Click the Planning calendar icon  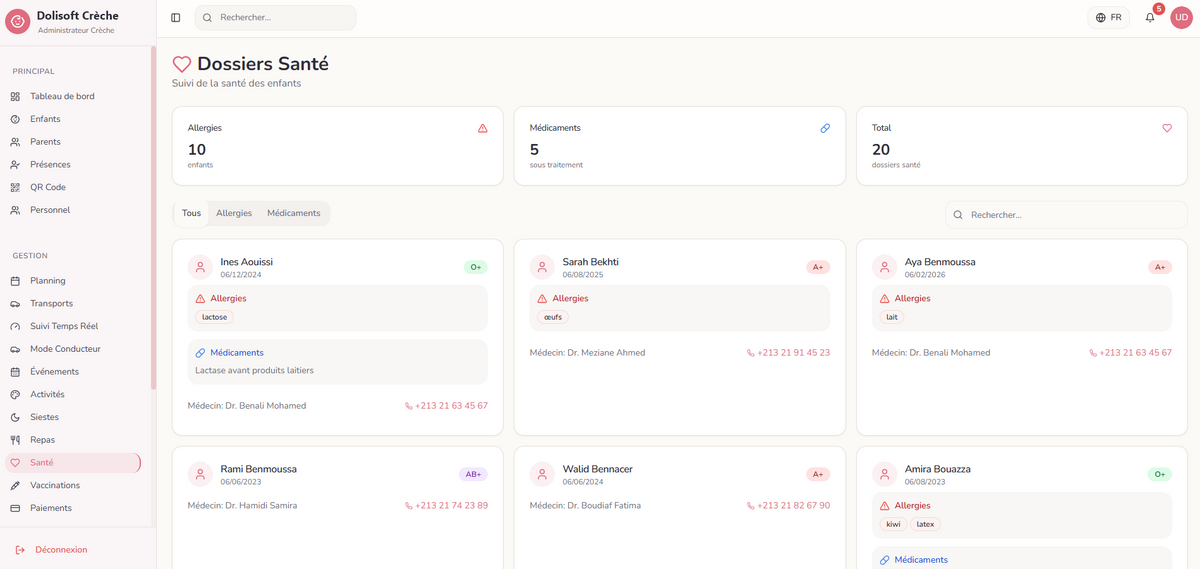(15, 281)
